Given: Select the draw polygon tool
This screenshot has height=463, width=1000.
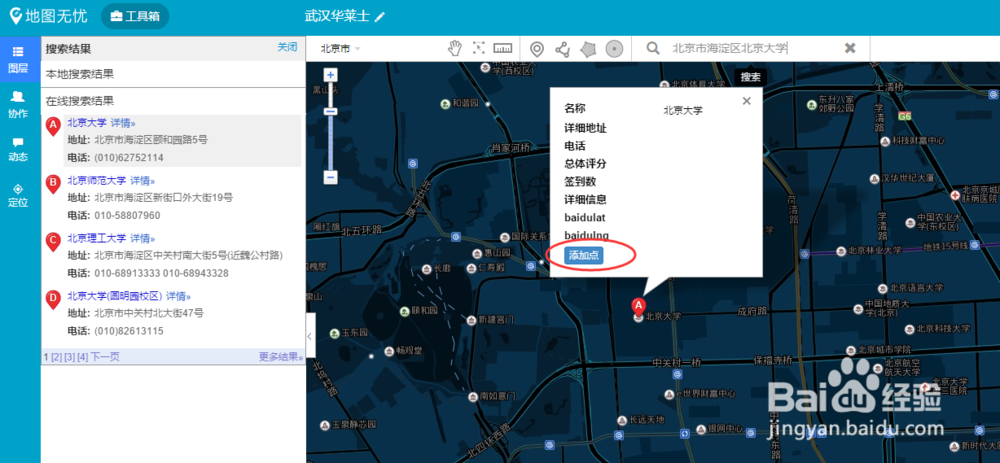Looking at the screenshot, I should 588,48.
